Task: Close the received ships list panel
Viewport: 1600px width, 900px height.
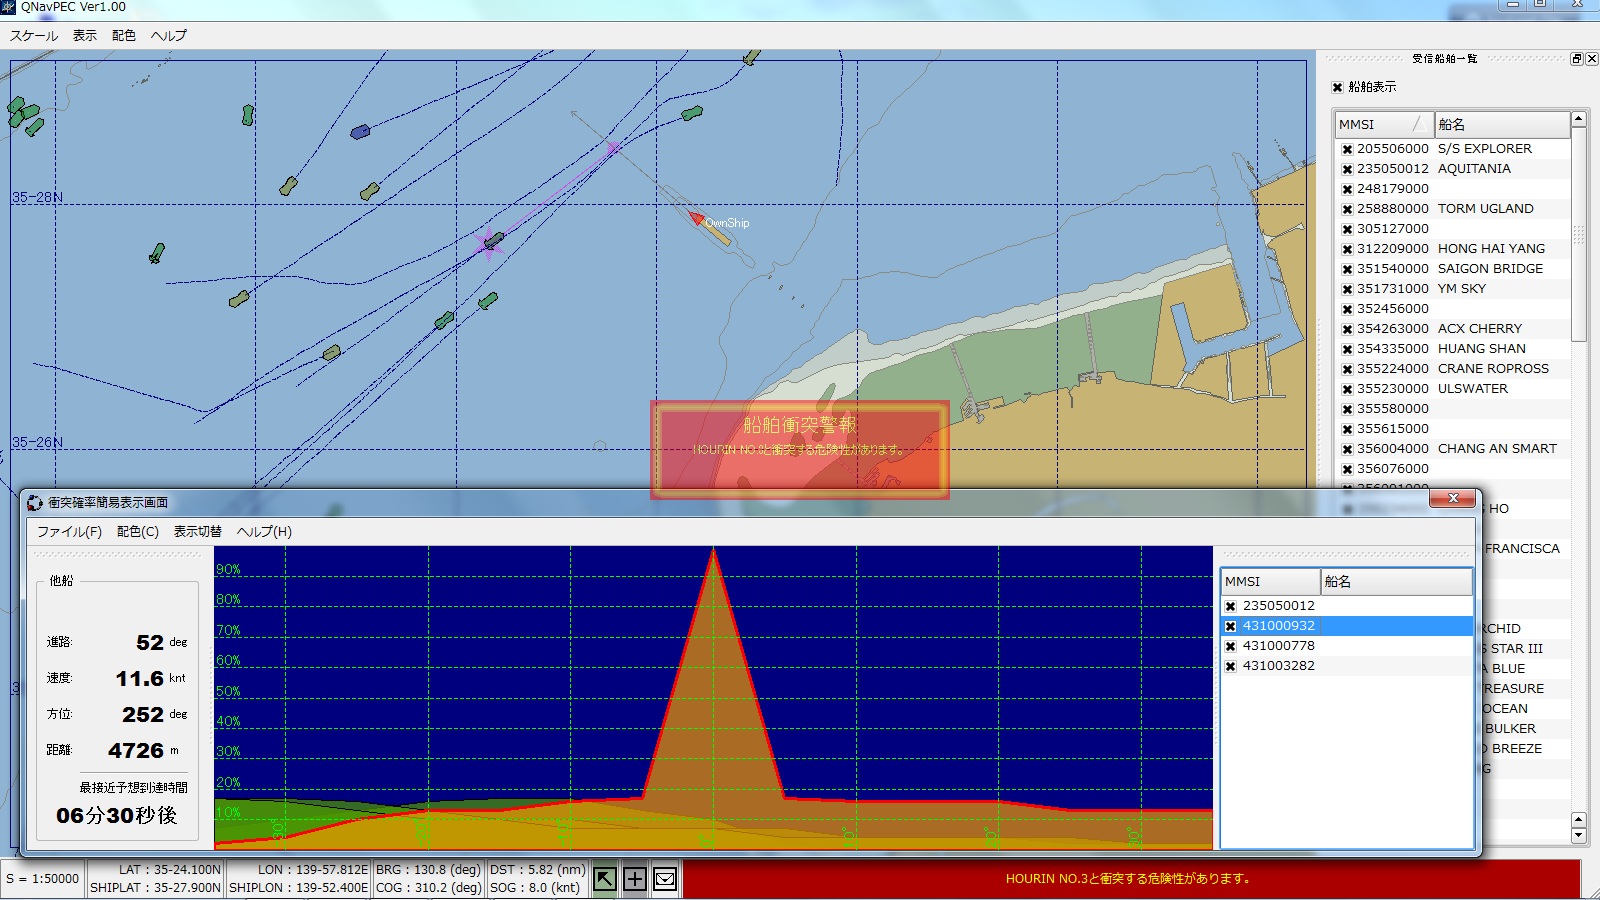Action: coord(1592,59)
